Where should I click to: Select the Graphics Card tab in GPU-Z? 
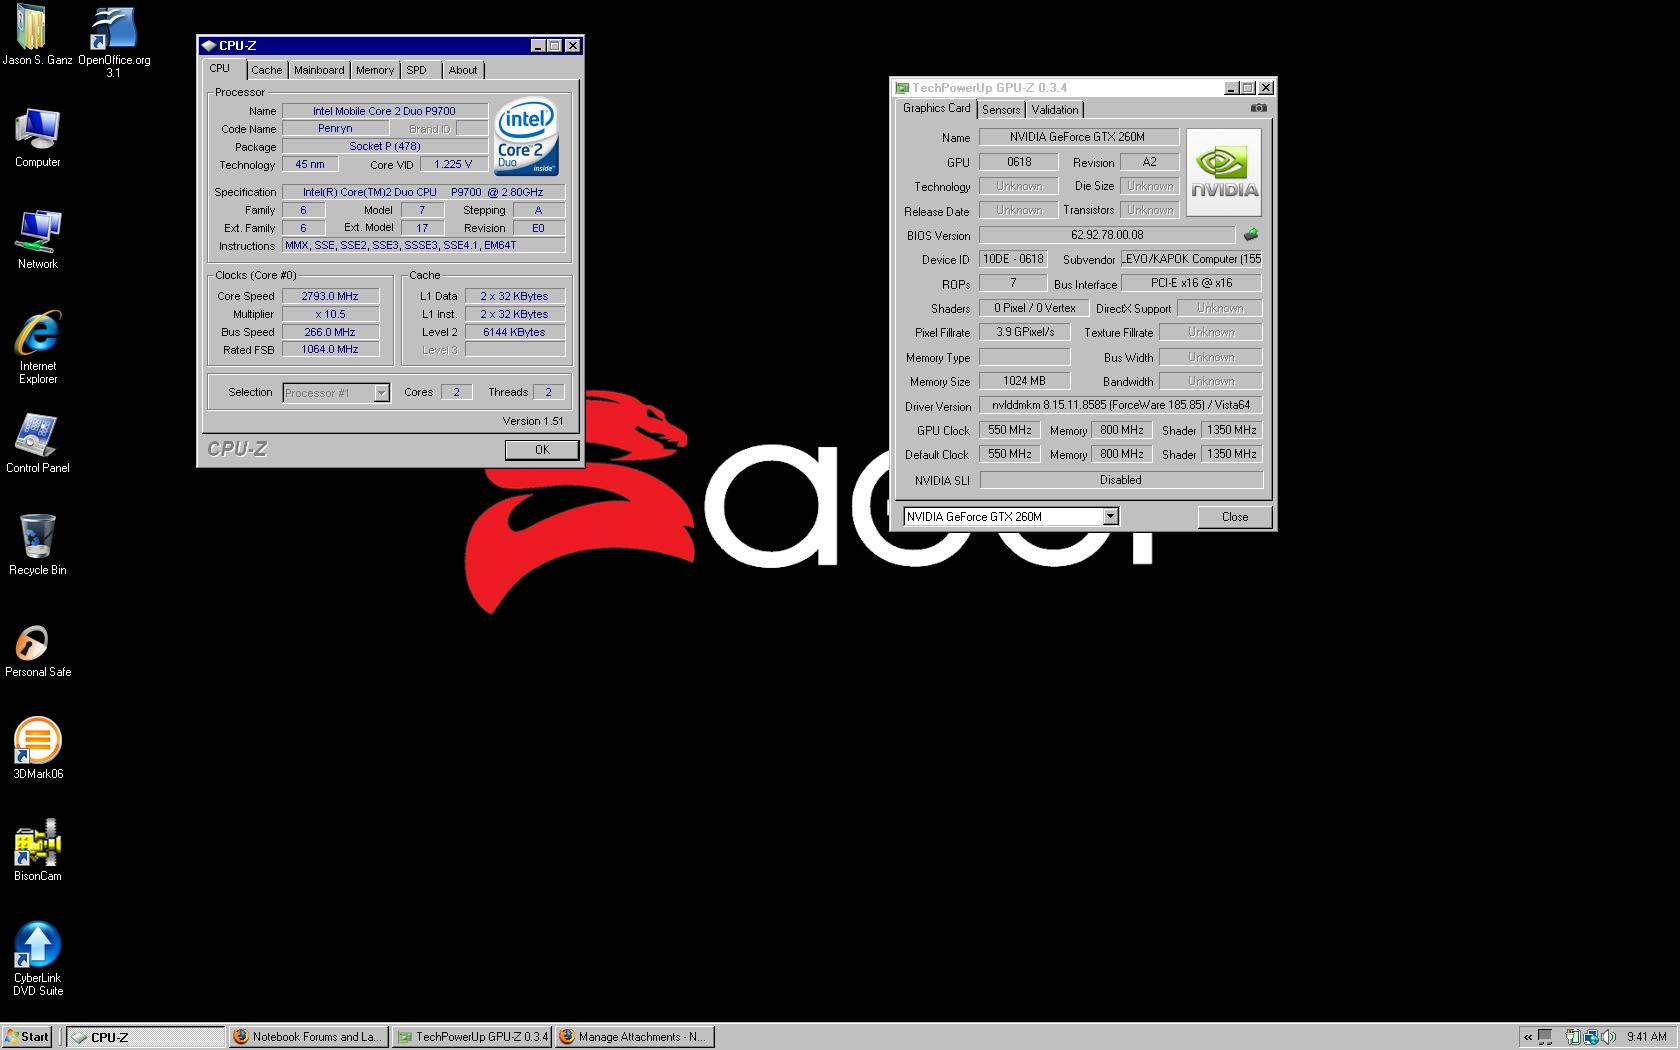pyautogui.click(x=936, y=108)
